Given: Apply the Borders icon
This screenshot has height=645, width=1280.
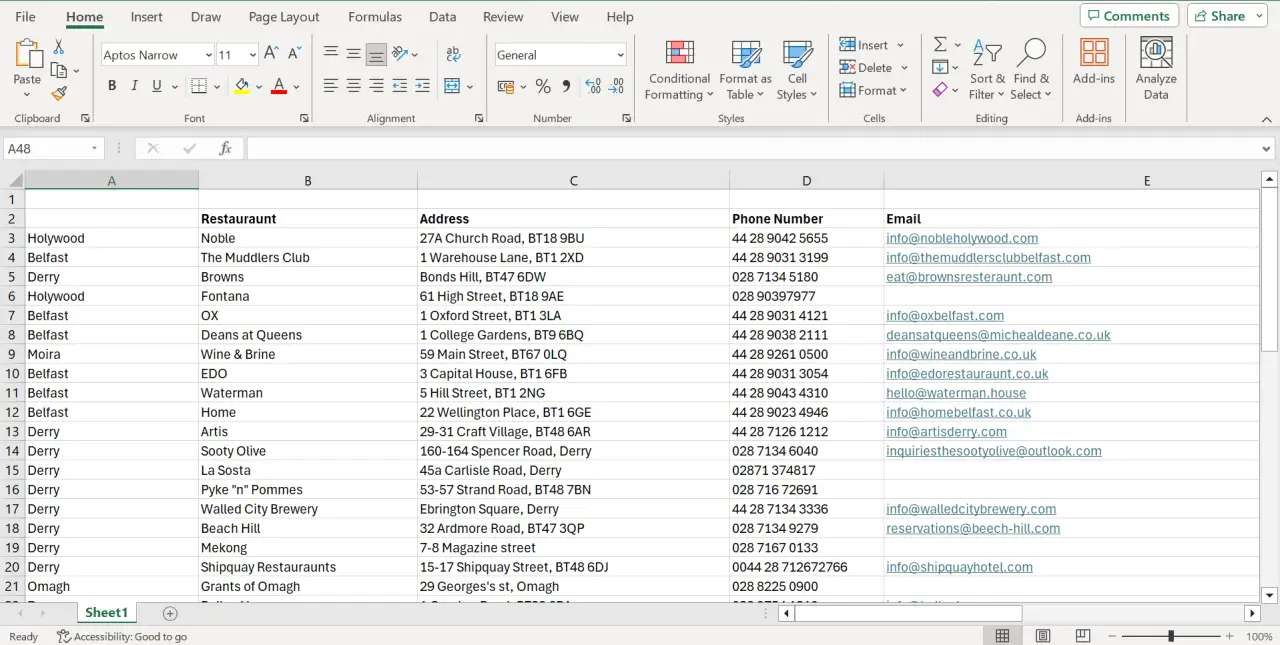Looking at the screenshot, I should pyautogui.click(x=199, y=87).
